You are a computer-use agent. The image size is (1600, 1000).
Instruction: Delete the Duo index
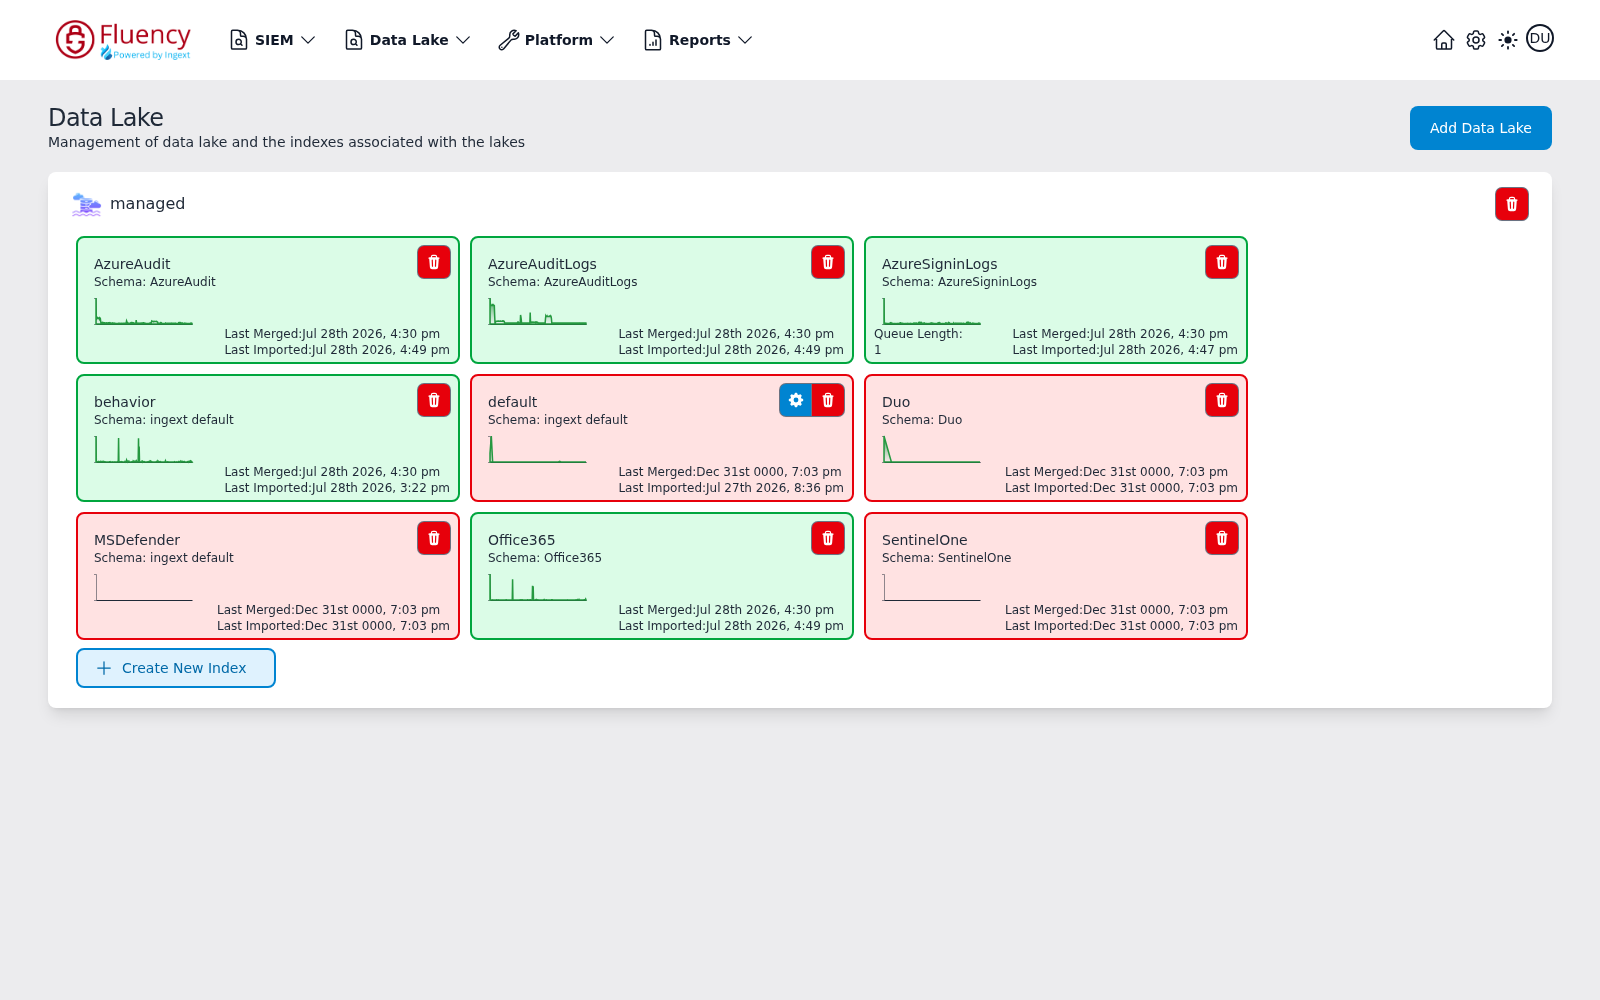[x=1222, y=400]
